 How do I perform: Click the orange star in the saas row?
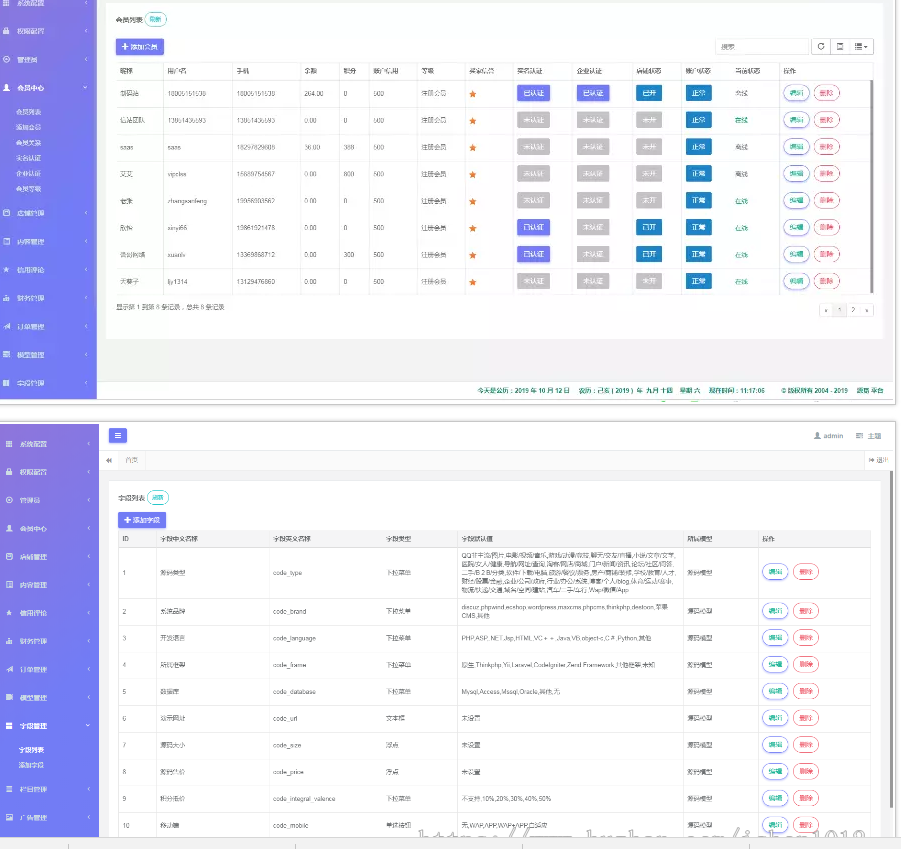(x=472, y=147)
